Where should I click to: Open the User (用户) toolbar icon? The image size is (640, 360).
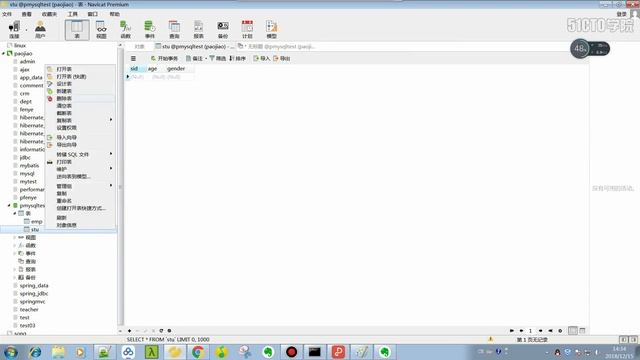pyautogui.click(x=40, y=30)
